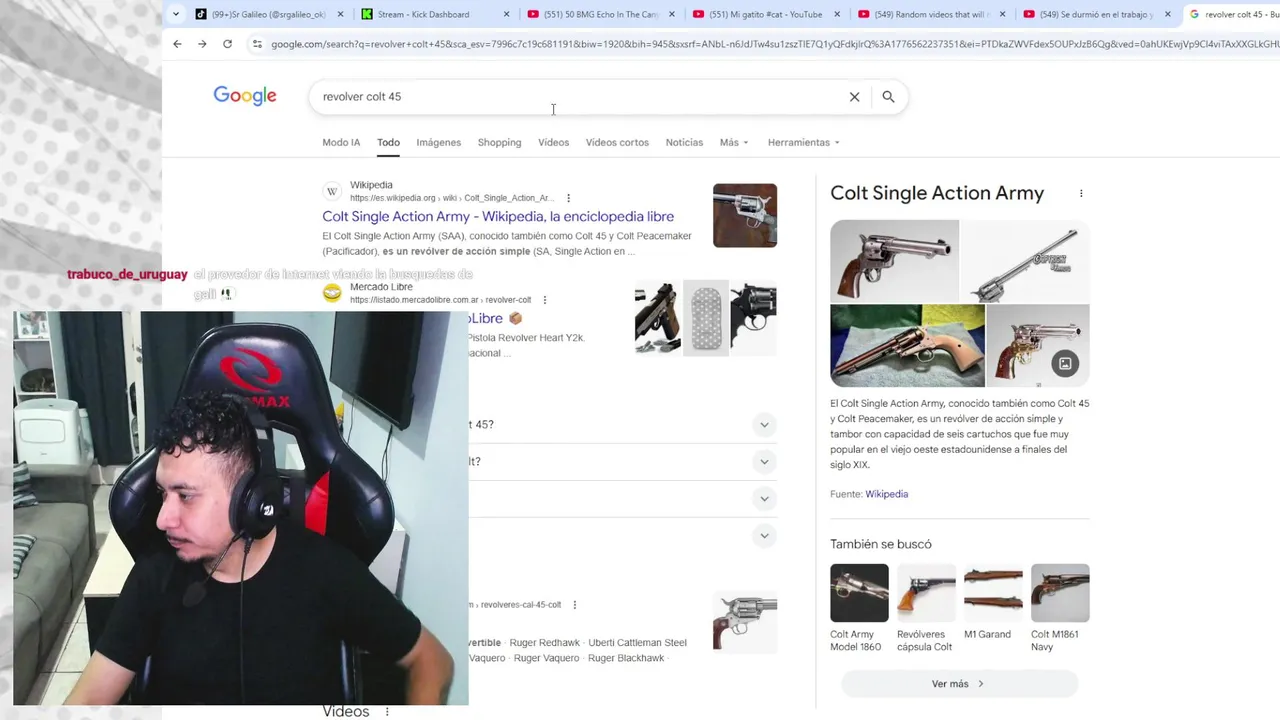Open the Shopping results tab
1280x720 pixels.
pyautogui.click(x=499, y=142)
